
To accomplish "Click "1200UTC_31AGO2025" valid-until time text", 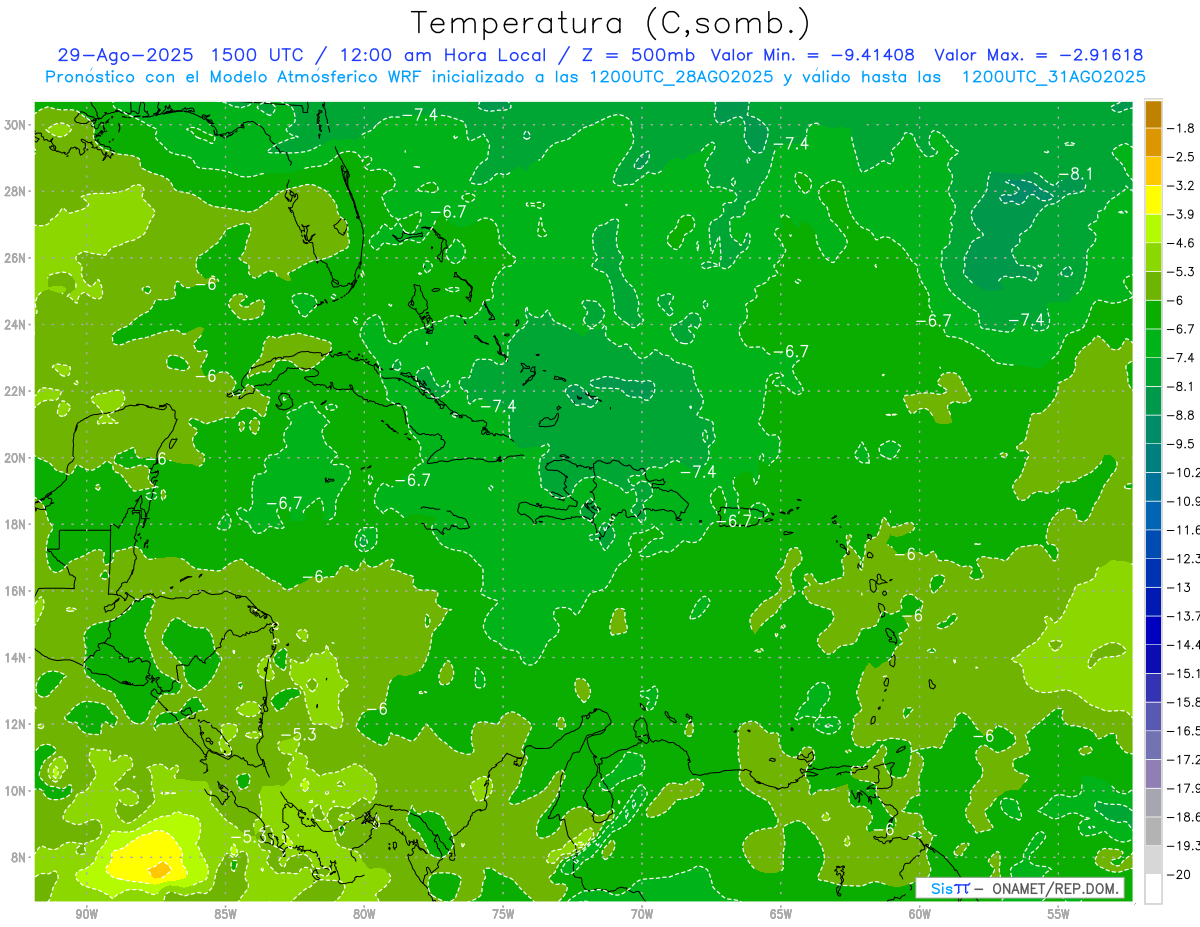I will pos(1053,77).
